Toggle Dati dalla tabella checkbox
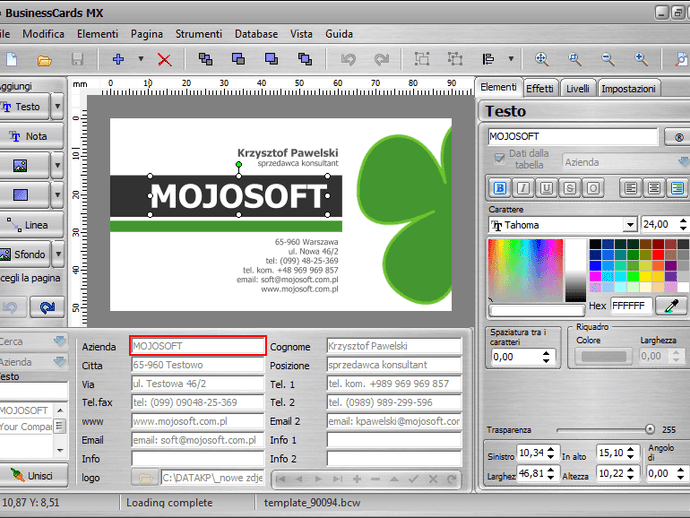Image resolution: width=690 pixels, height=518 pixels. pos(499,158)
